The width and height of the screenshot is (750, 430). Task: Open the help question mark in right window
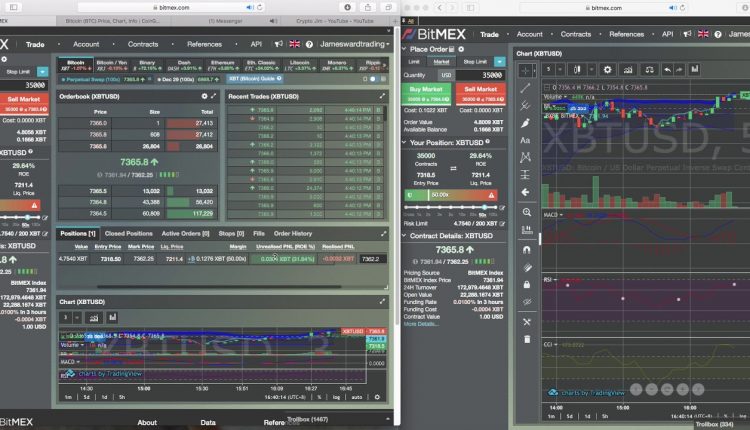coord(718,34)
